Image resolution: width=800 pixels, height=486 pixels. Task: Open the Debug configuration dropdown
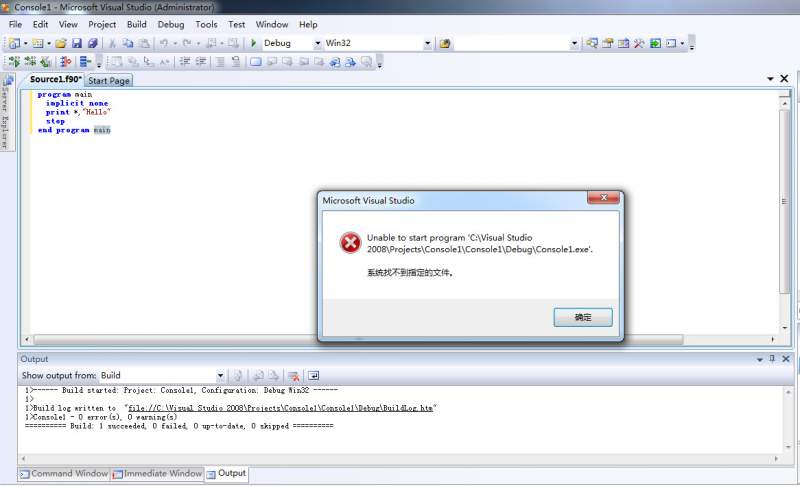[x=317, y=43]
